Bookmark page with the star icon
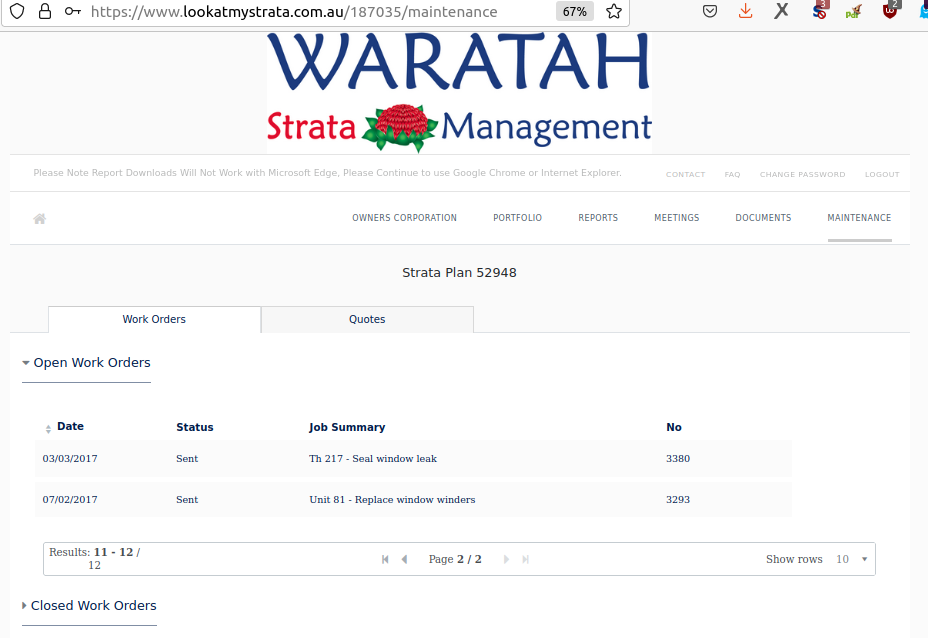Image resolution: width=928 pixels, height=638 pixels. (614, 11)
